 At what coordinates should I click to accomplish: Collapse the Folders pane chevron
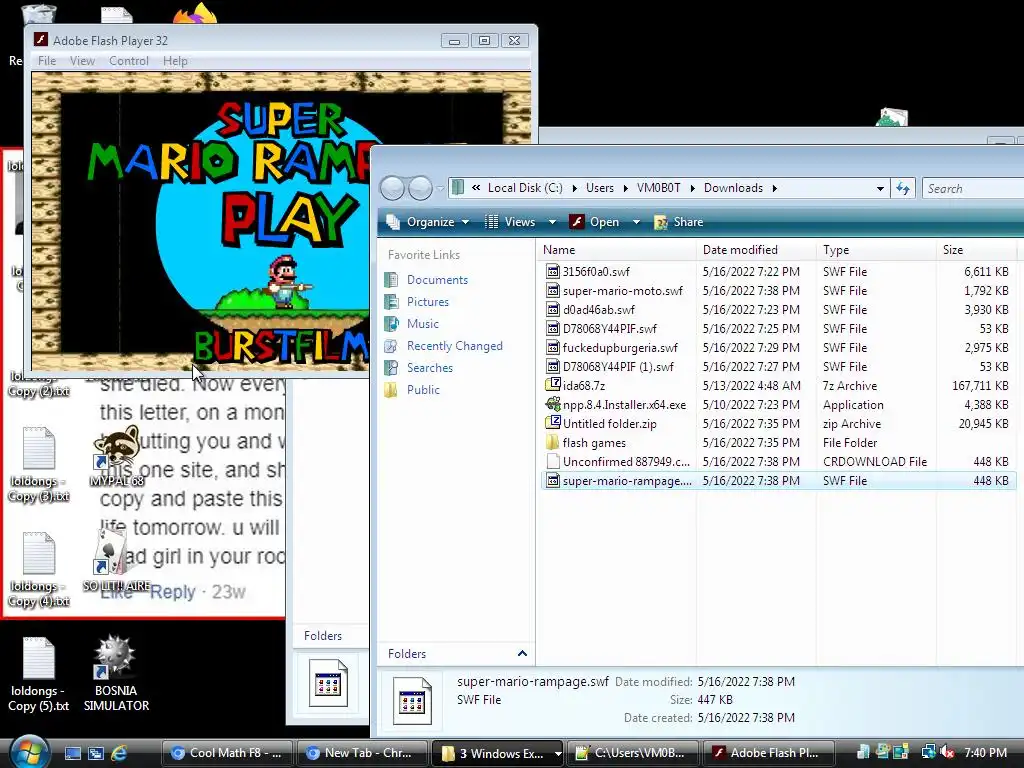(522, 654)
